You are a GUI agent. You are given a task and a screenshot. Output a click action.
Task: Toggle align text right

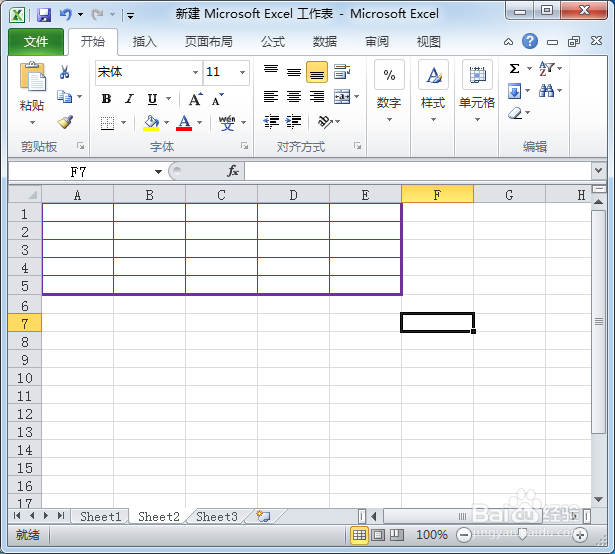(317, 97)
